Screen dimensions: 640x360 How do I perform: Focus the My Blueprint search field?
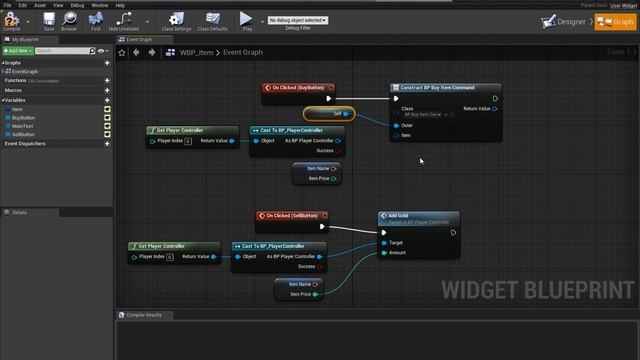(x=62, y=51)
